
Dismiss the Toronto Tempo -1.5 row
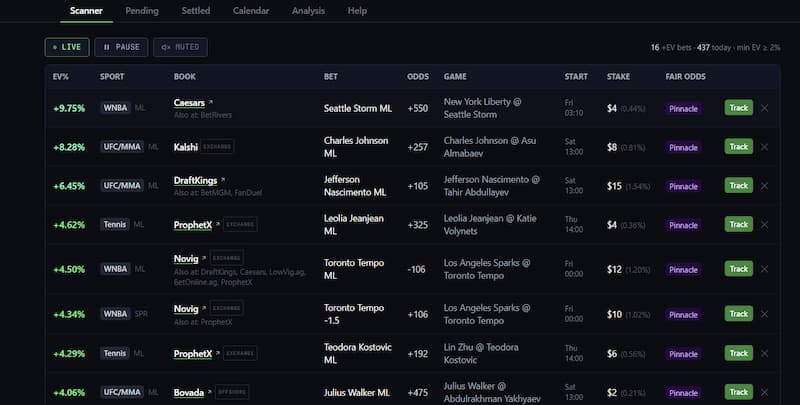tap(764, 314)
